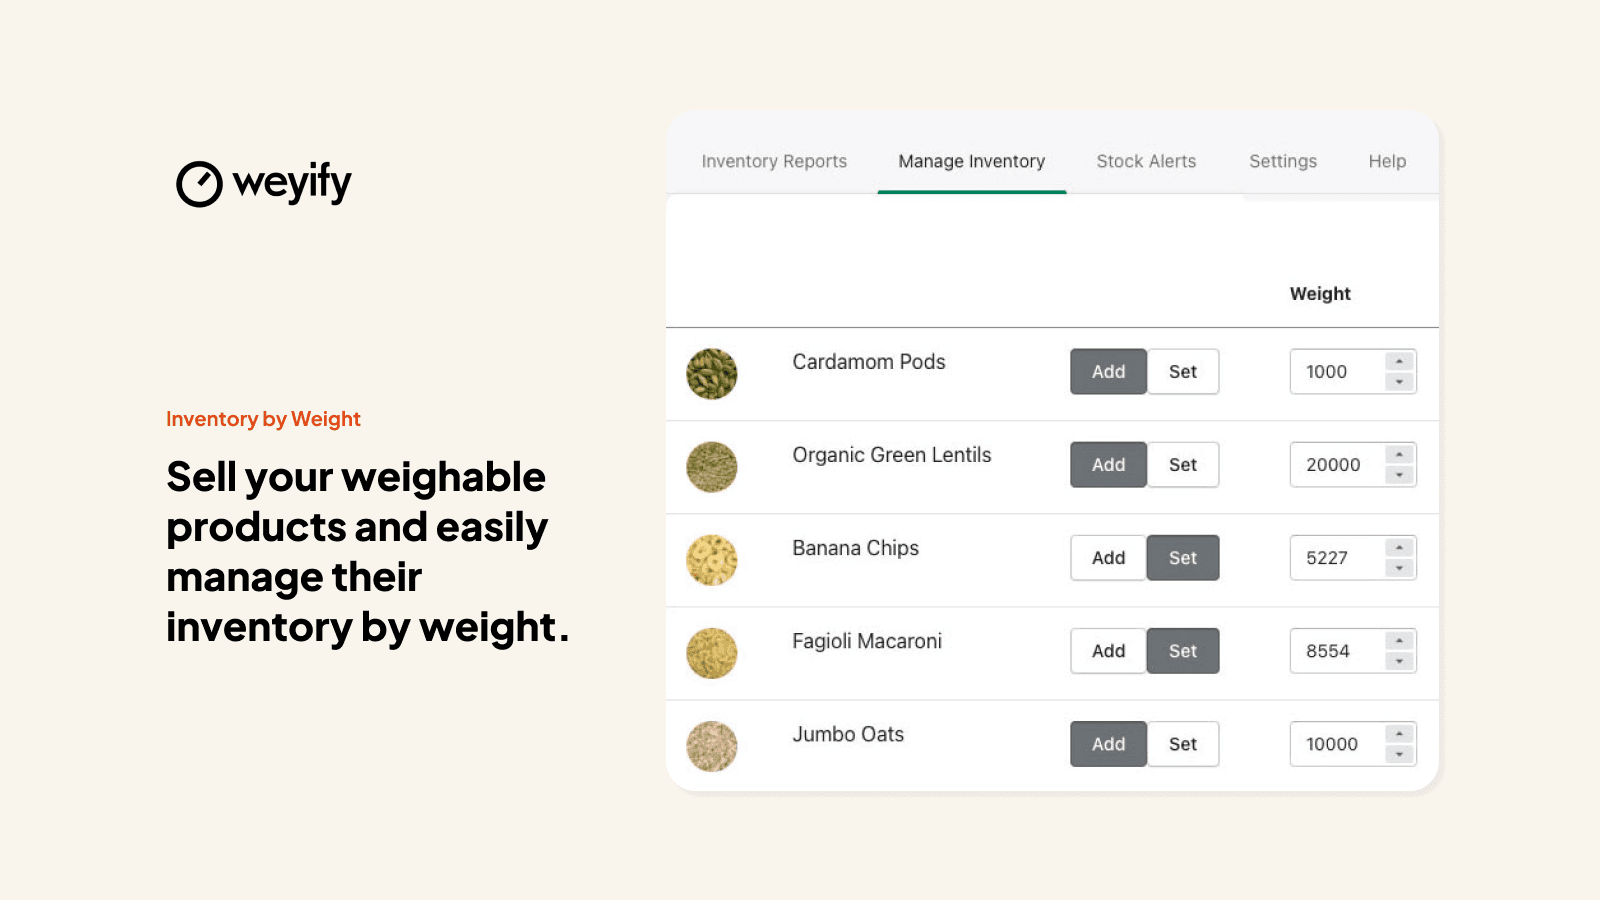Switch Fagioli Macaroni to Add mode

1107,650
